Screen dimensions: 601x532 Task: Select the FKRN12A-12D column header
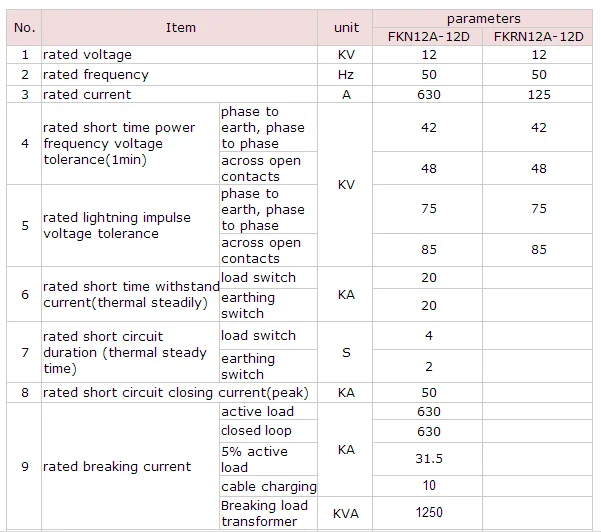pyautogui.click(x=539, y=37)
